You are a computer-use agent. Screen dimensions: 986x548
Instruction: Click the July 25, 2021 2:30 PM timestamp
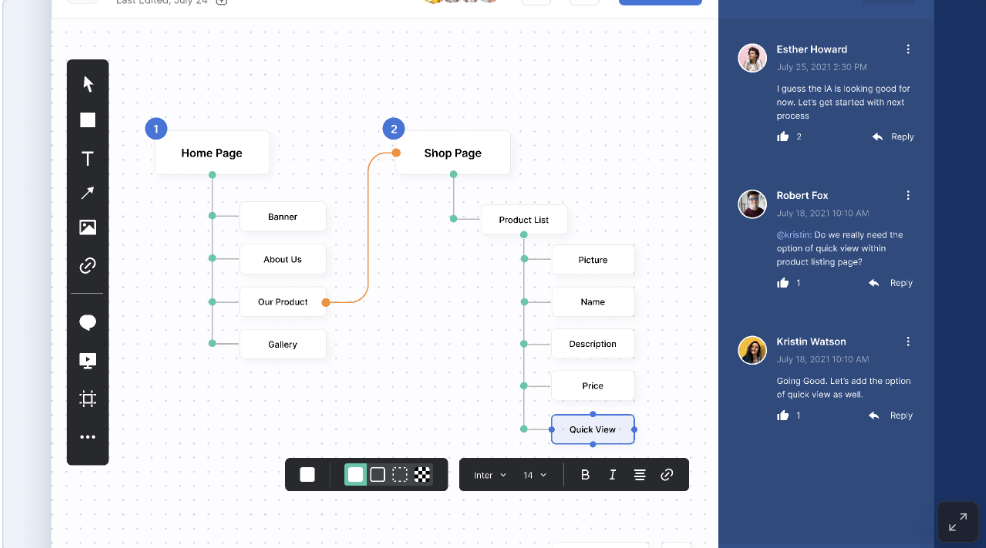(x=821, y=67)
